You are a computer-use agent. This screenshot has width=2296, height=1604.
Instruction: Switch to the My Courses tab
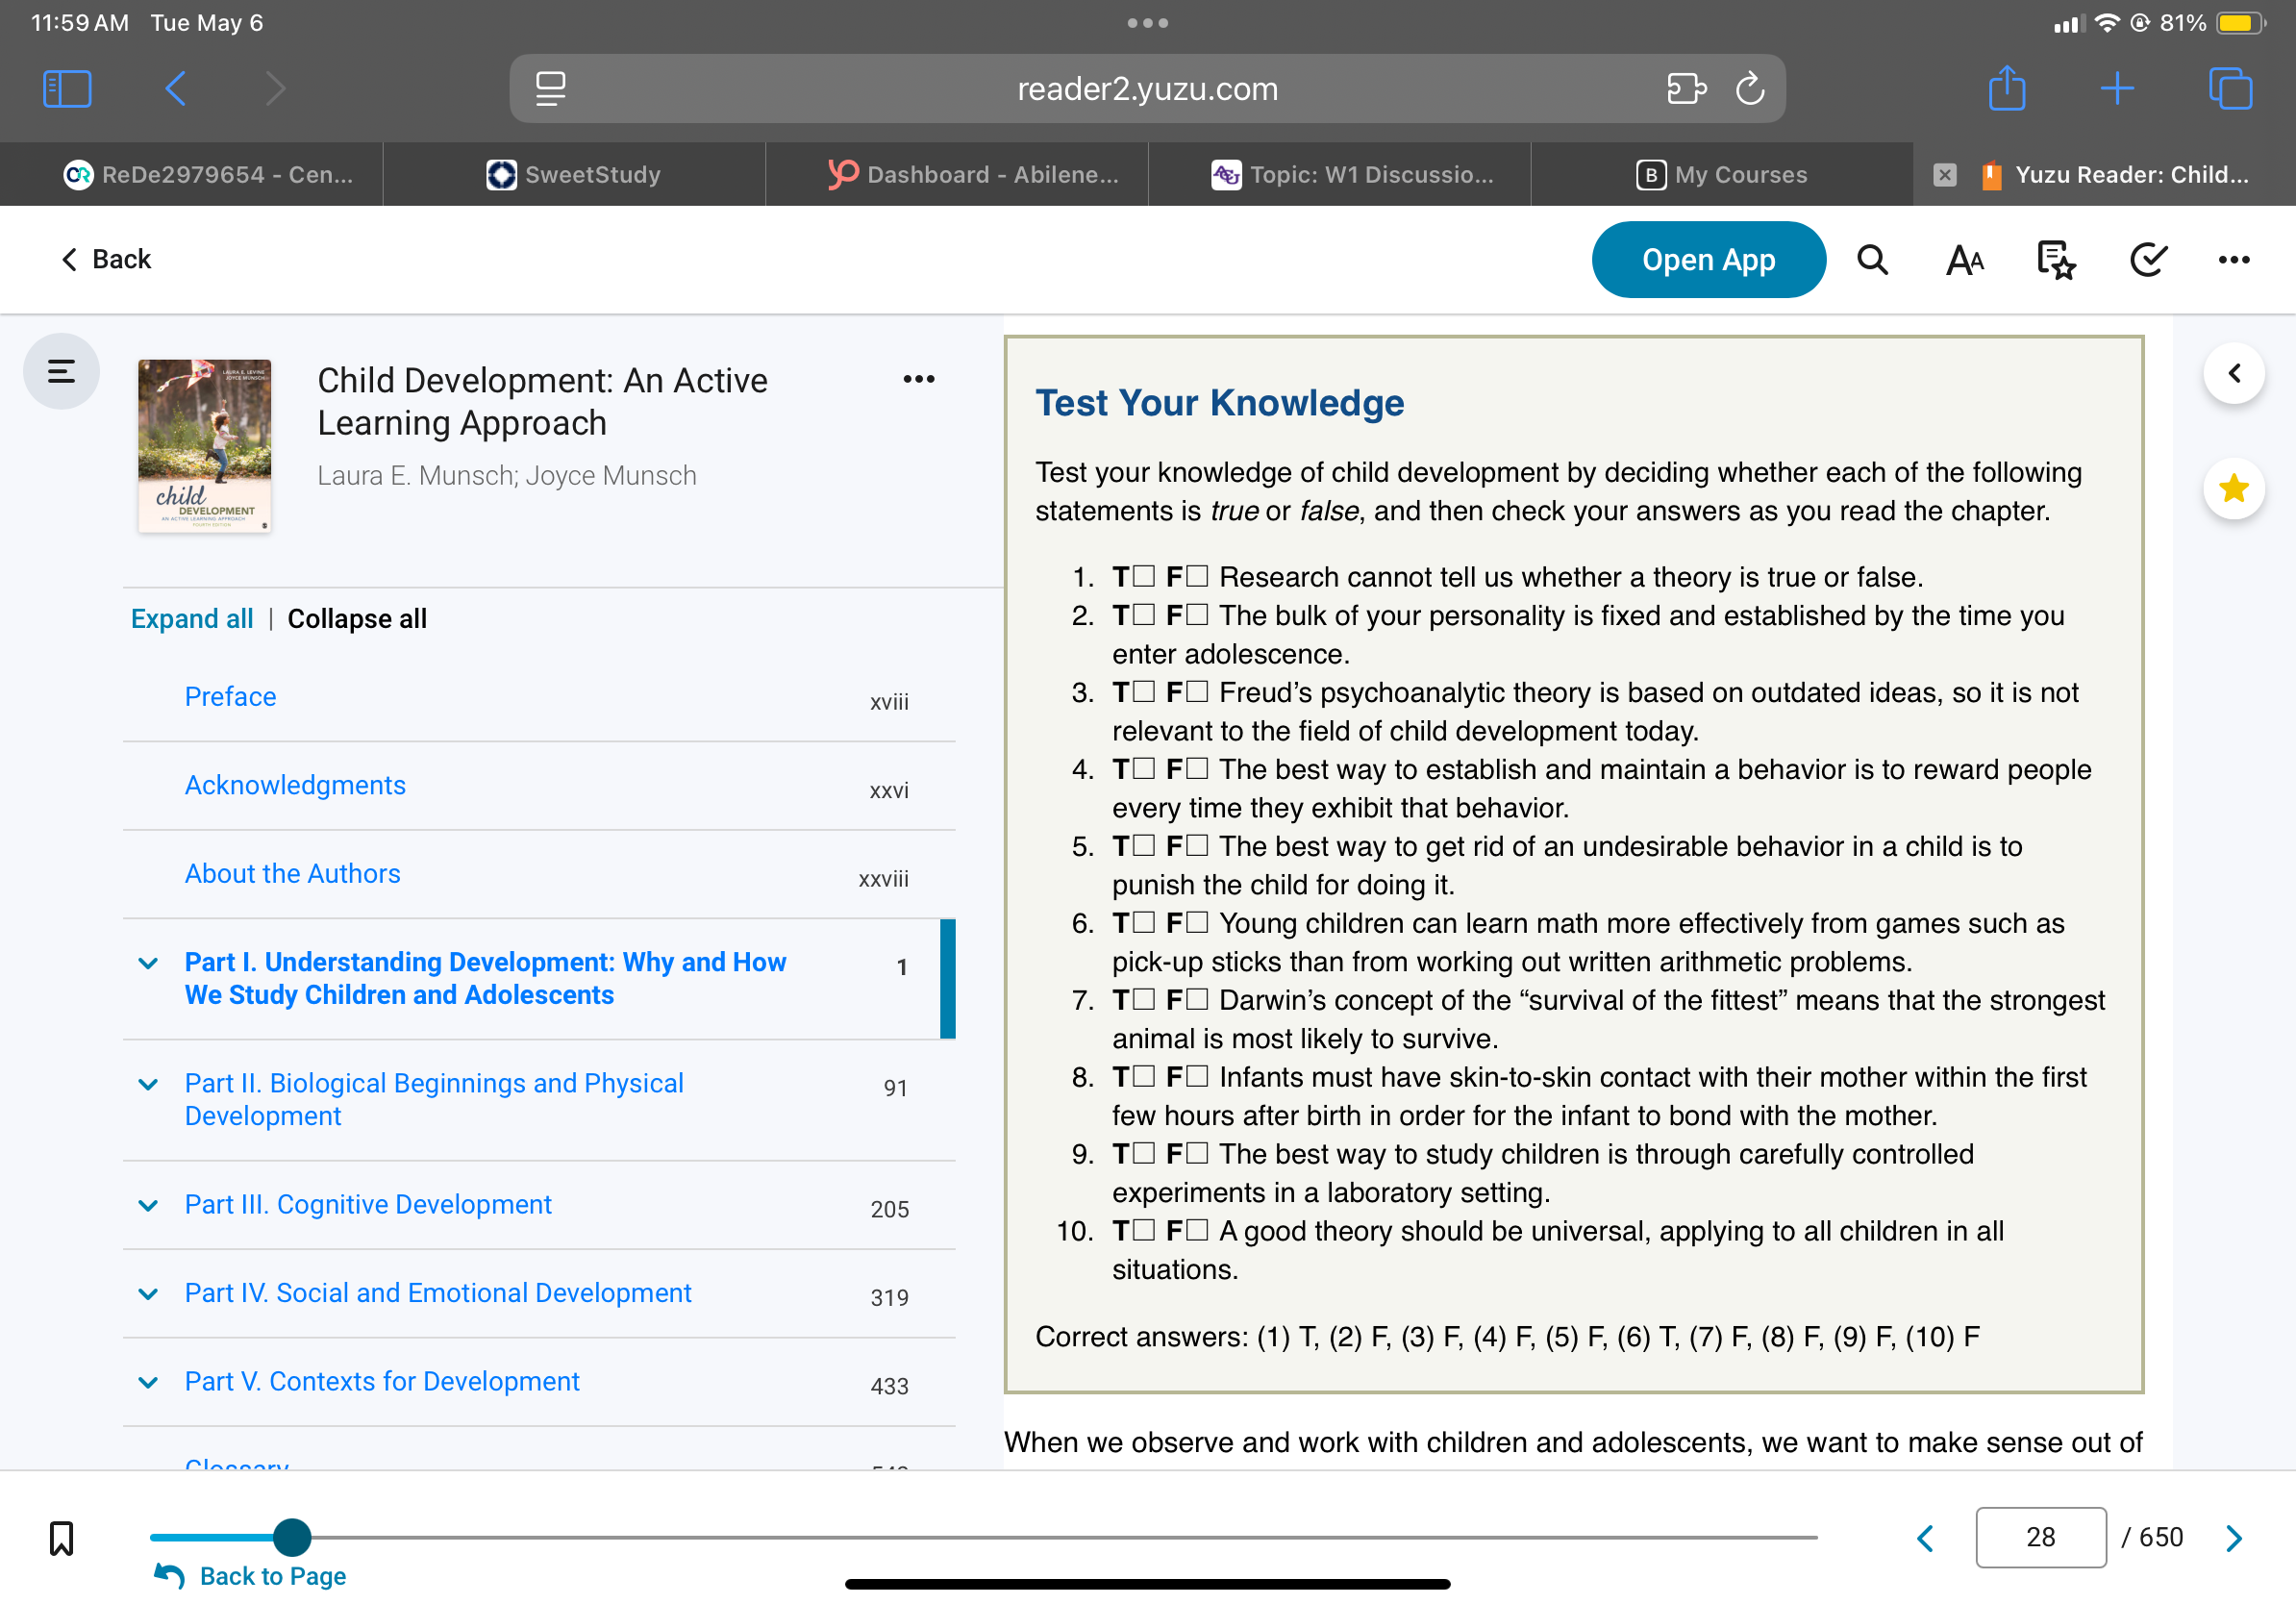tap(1721, 174)
